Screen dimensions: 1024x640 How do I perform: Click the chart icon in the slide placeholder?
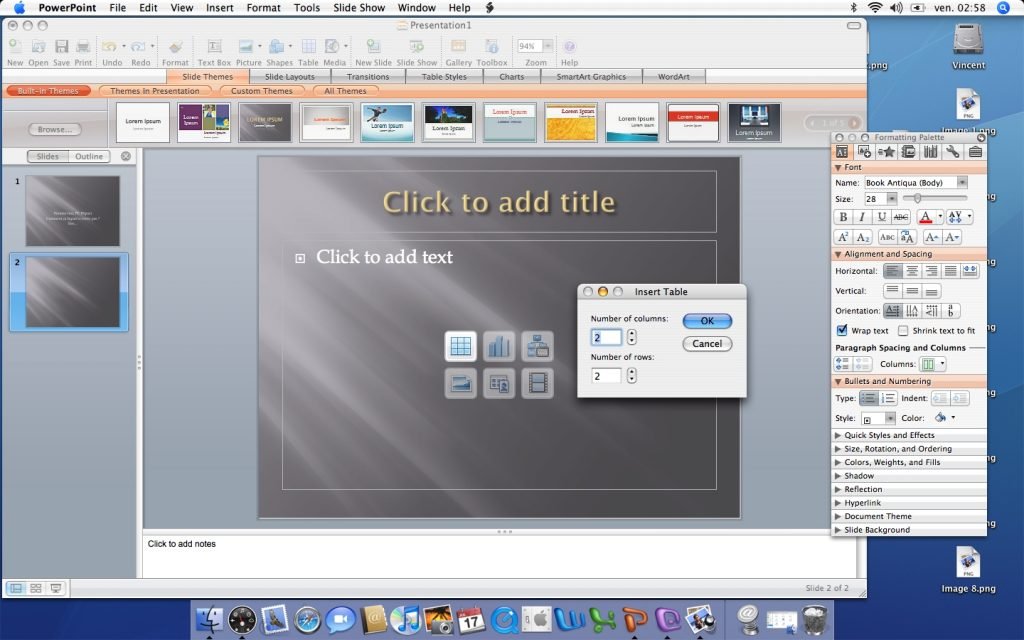pos(498,345)
